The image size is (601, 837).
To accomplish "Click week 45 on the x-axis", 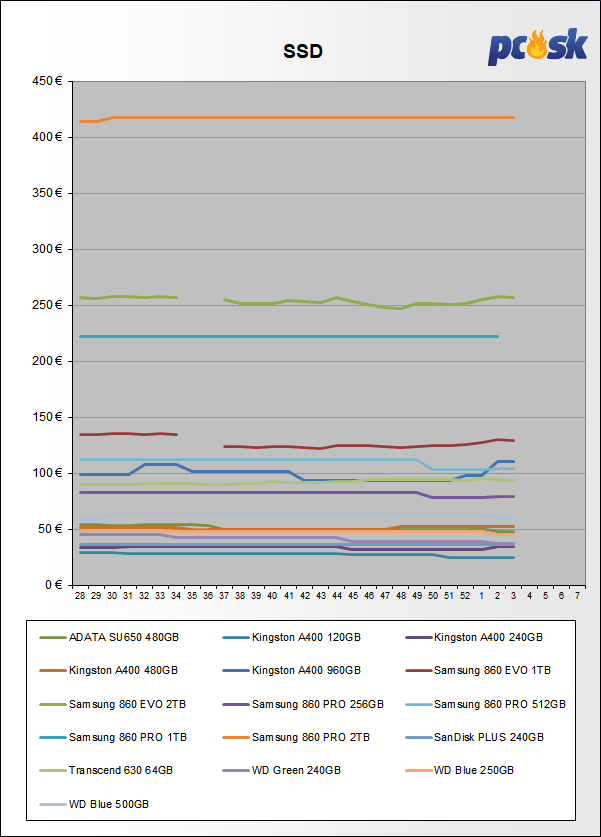I will point(353,596).
